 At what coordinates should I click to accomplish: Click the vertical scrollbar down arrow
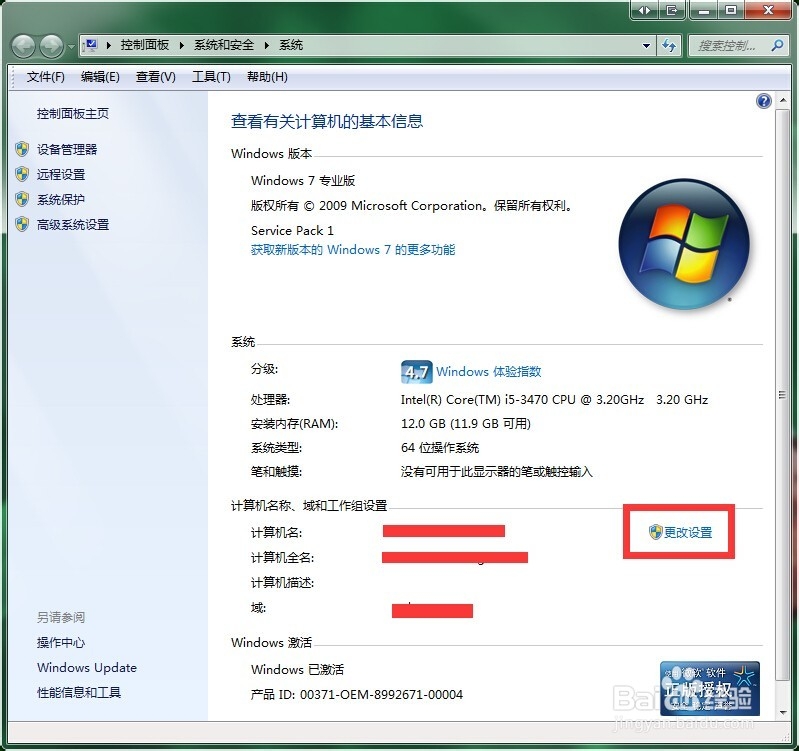(x=782, y=712)
